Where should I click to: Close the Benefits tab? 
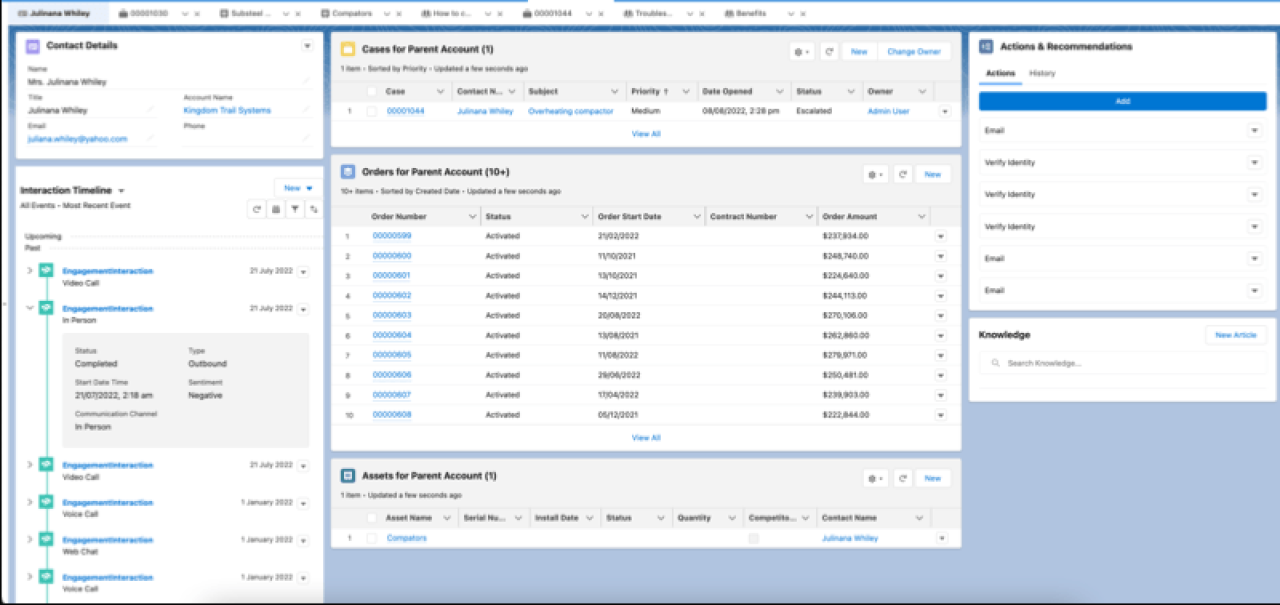(801, 14)
